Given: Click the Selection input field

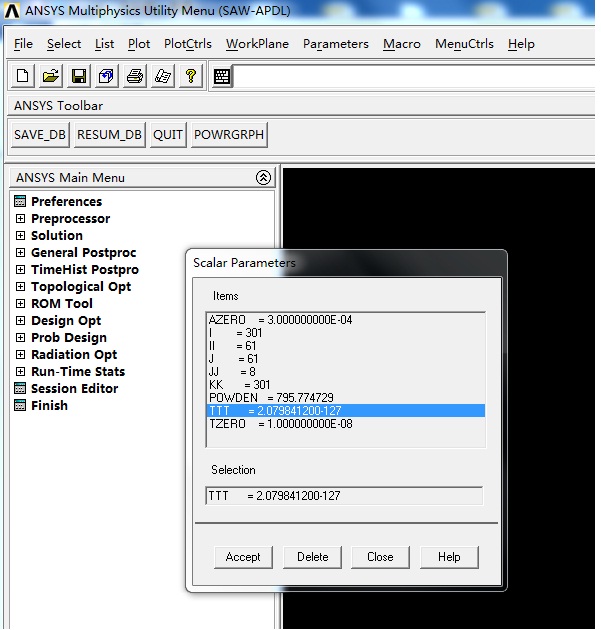Looking at the screenshot, I should [344, 495].
